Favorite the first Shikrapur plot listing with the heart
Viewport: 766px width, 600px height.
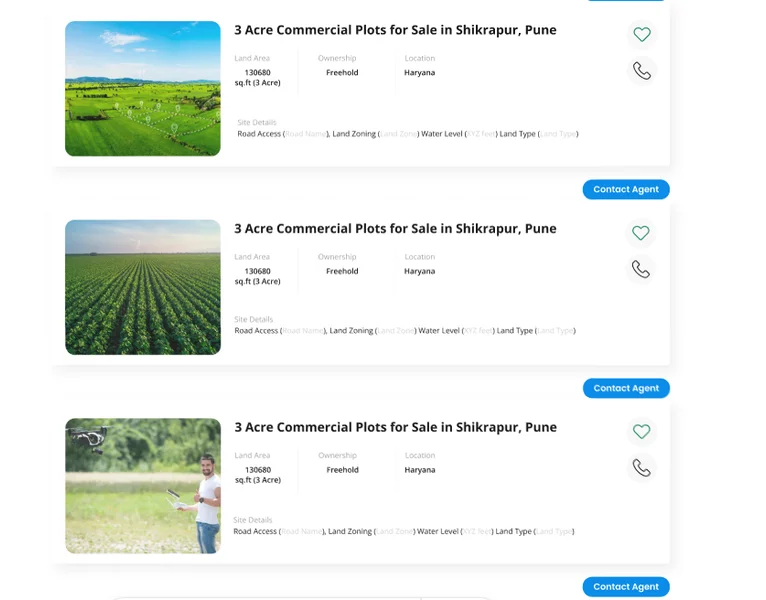(x=642, y=35)
